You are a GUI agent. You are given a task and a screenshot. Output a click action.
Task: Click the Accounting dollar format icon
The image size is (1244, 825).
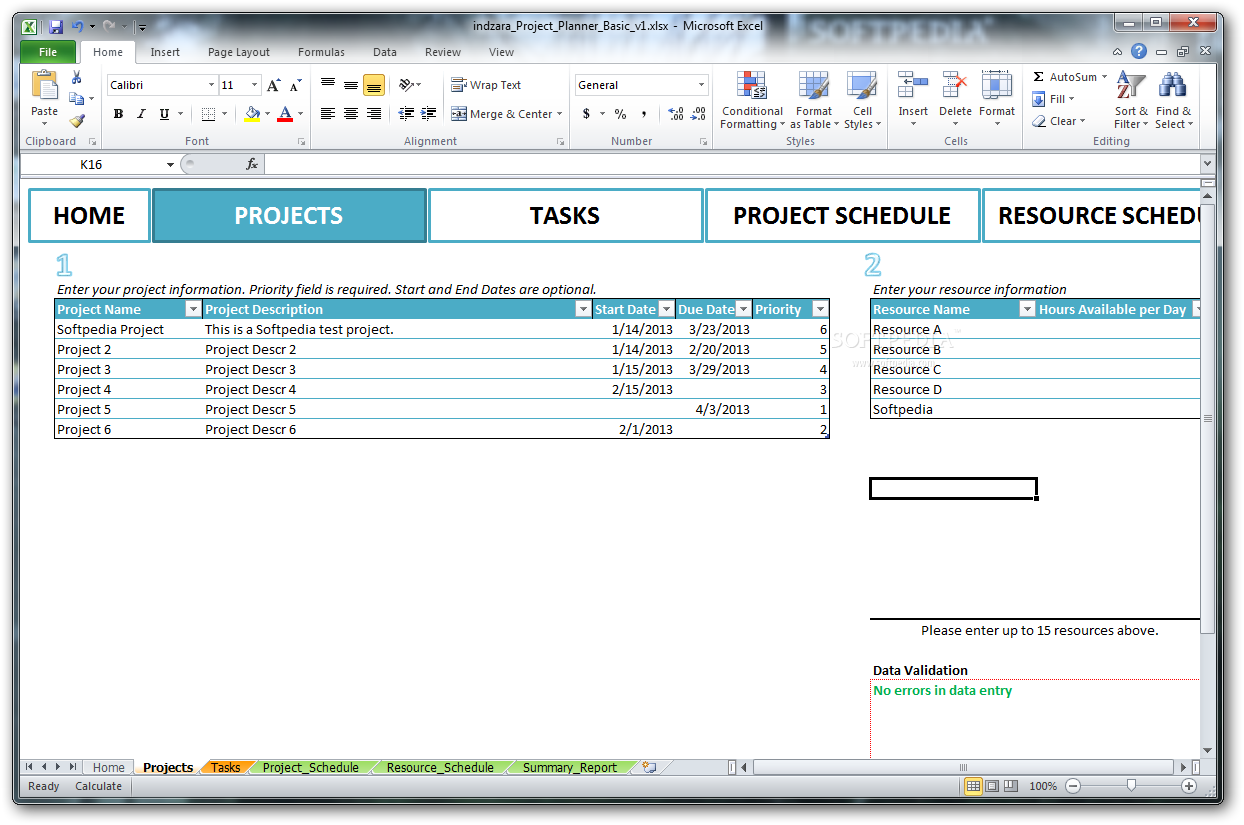586,114
